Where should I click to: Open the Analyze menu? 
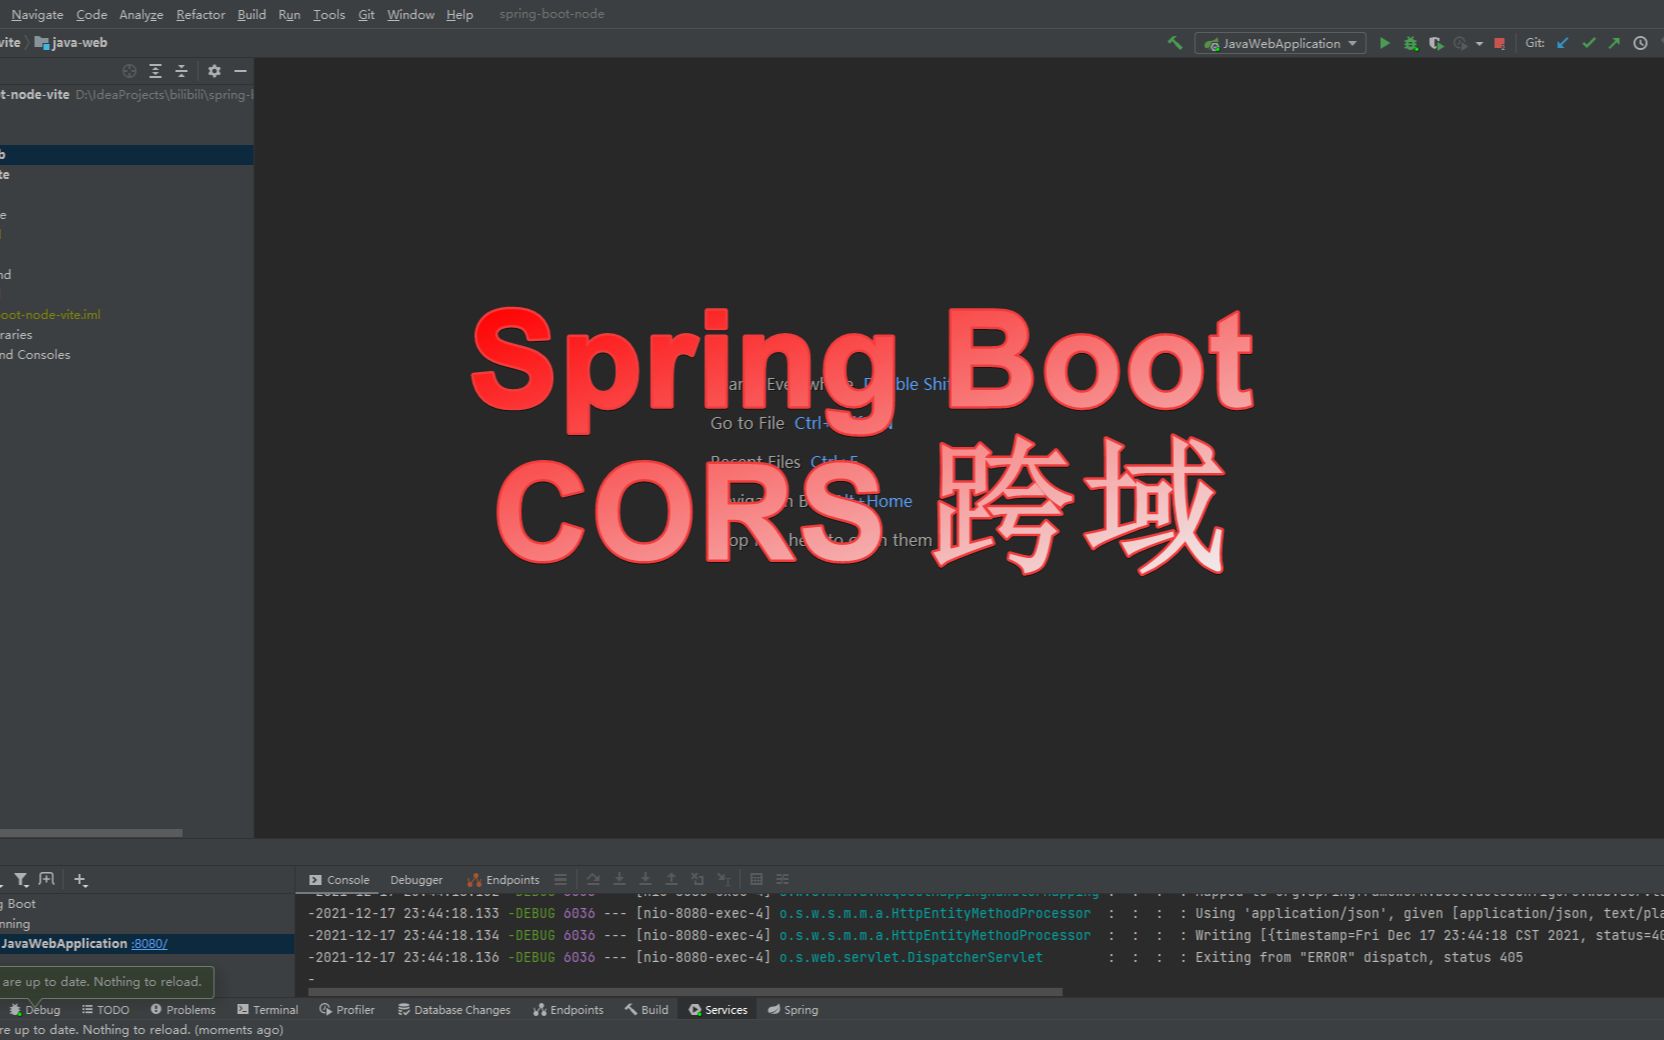click(141, 14)
